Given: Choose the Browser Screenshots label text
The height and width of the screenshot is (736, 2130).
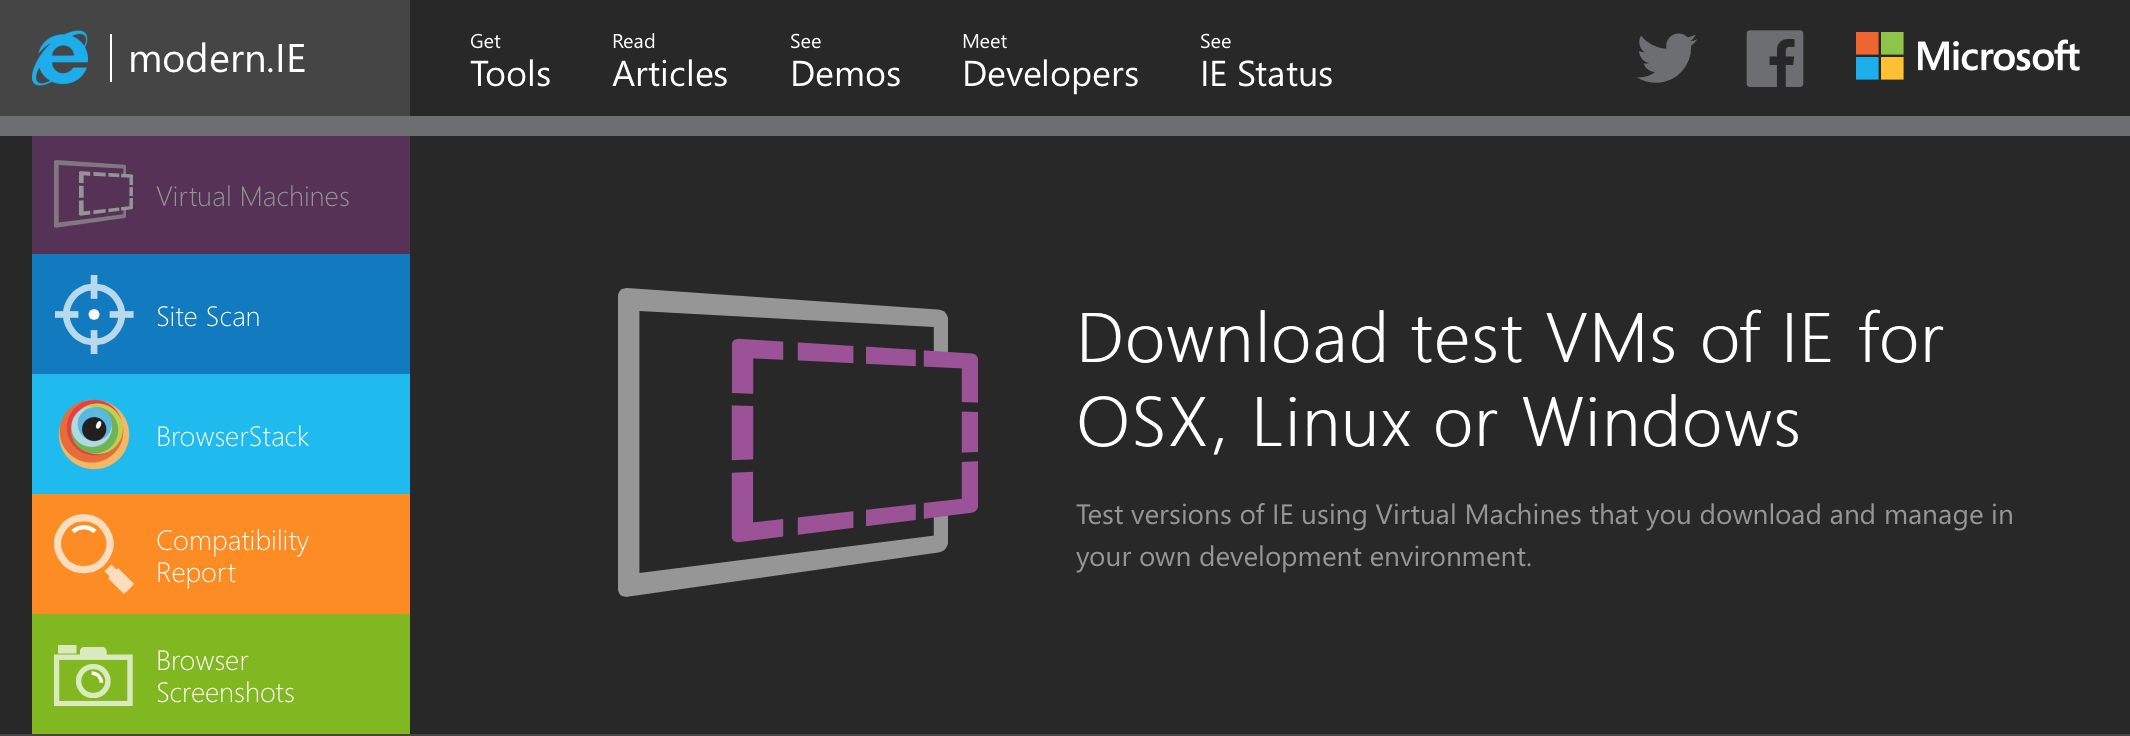Looking at the screenshot, I should pos(225,677).
